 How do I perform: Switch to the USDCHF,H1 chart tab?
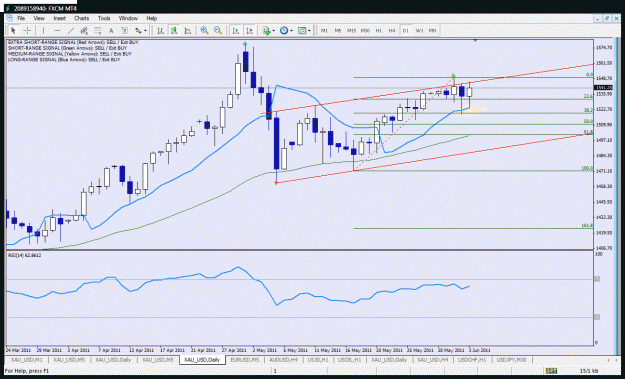click(x=472, y=360)
